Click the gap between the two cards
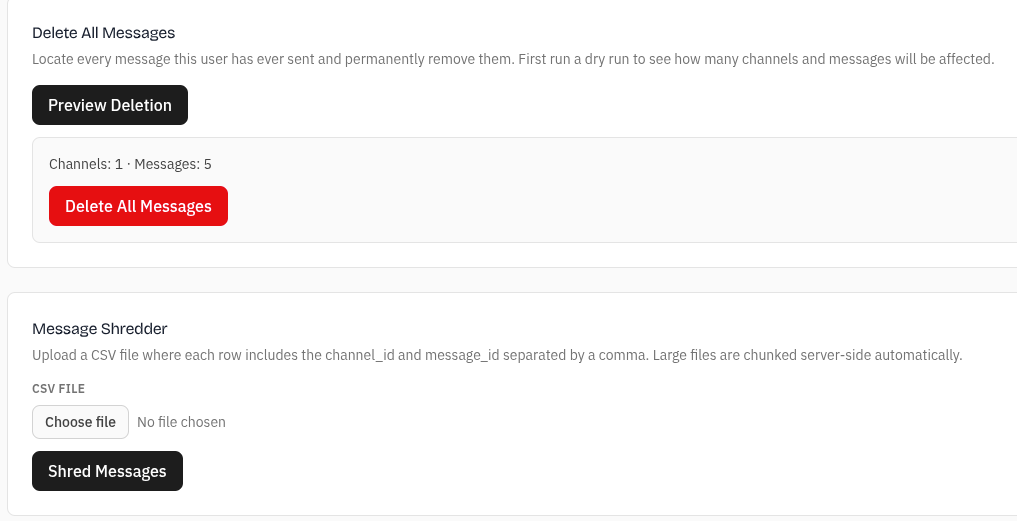 (500, 280)
